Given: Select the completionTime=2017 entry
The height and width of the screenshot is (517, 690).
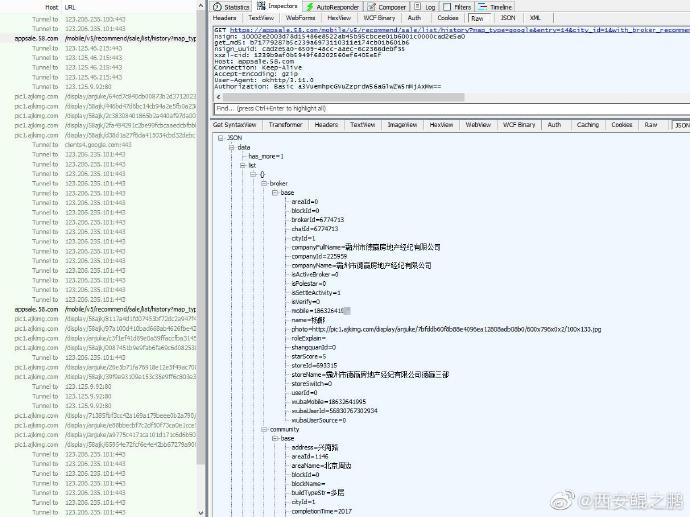Looking at the screenshot, I should (x=321, y=511).
